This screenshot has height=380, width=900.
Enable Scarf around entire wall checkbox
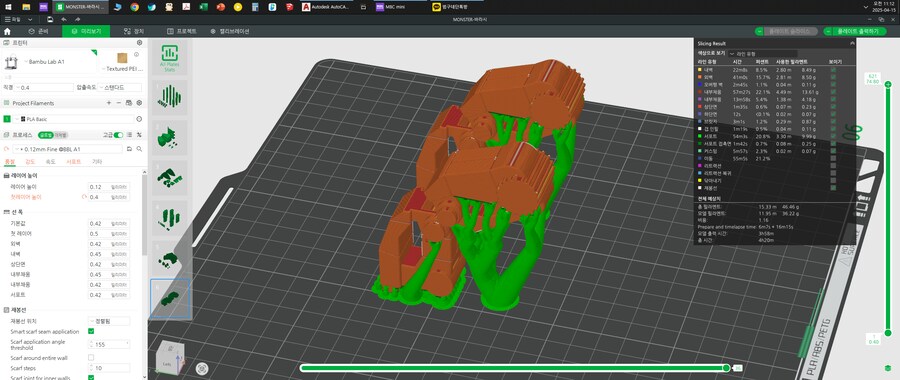pyautogui.click(x=91, y=358)
